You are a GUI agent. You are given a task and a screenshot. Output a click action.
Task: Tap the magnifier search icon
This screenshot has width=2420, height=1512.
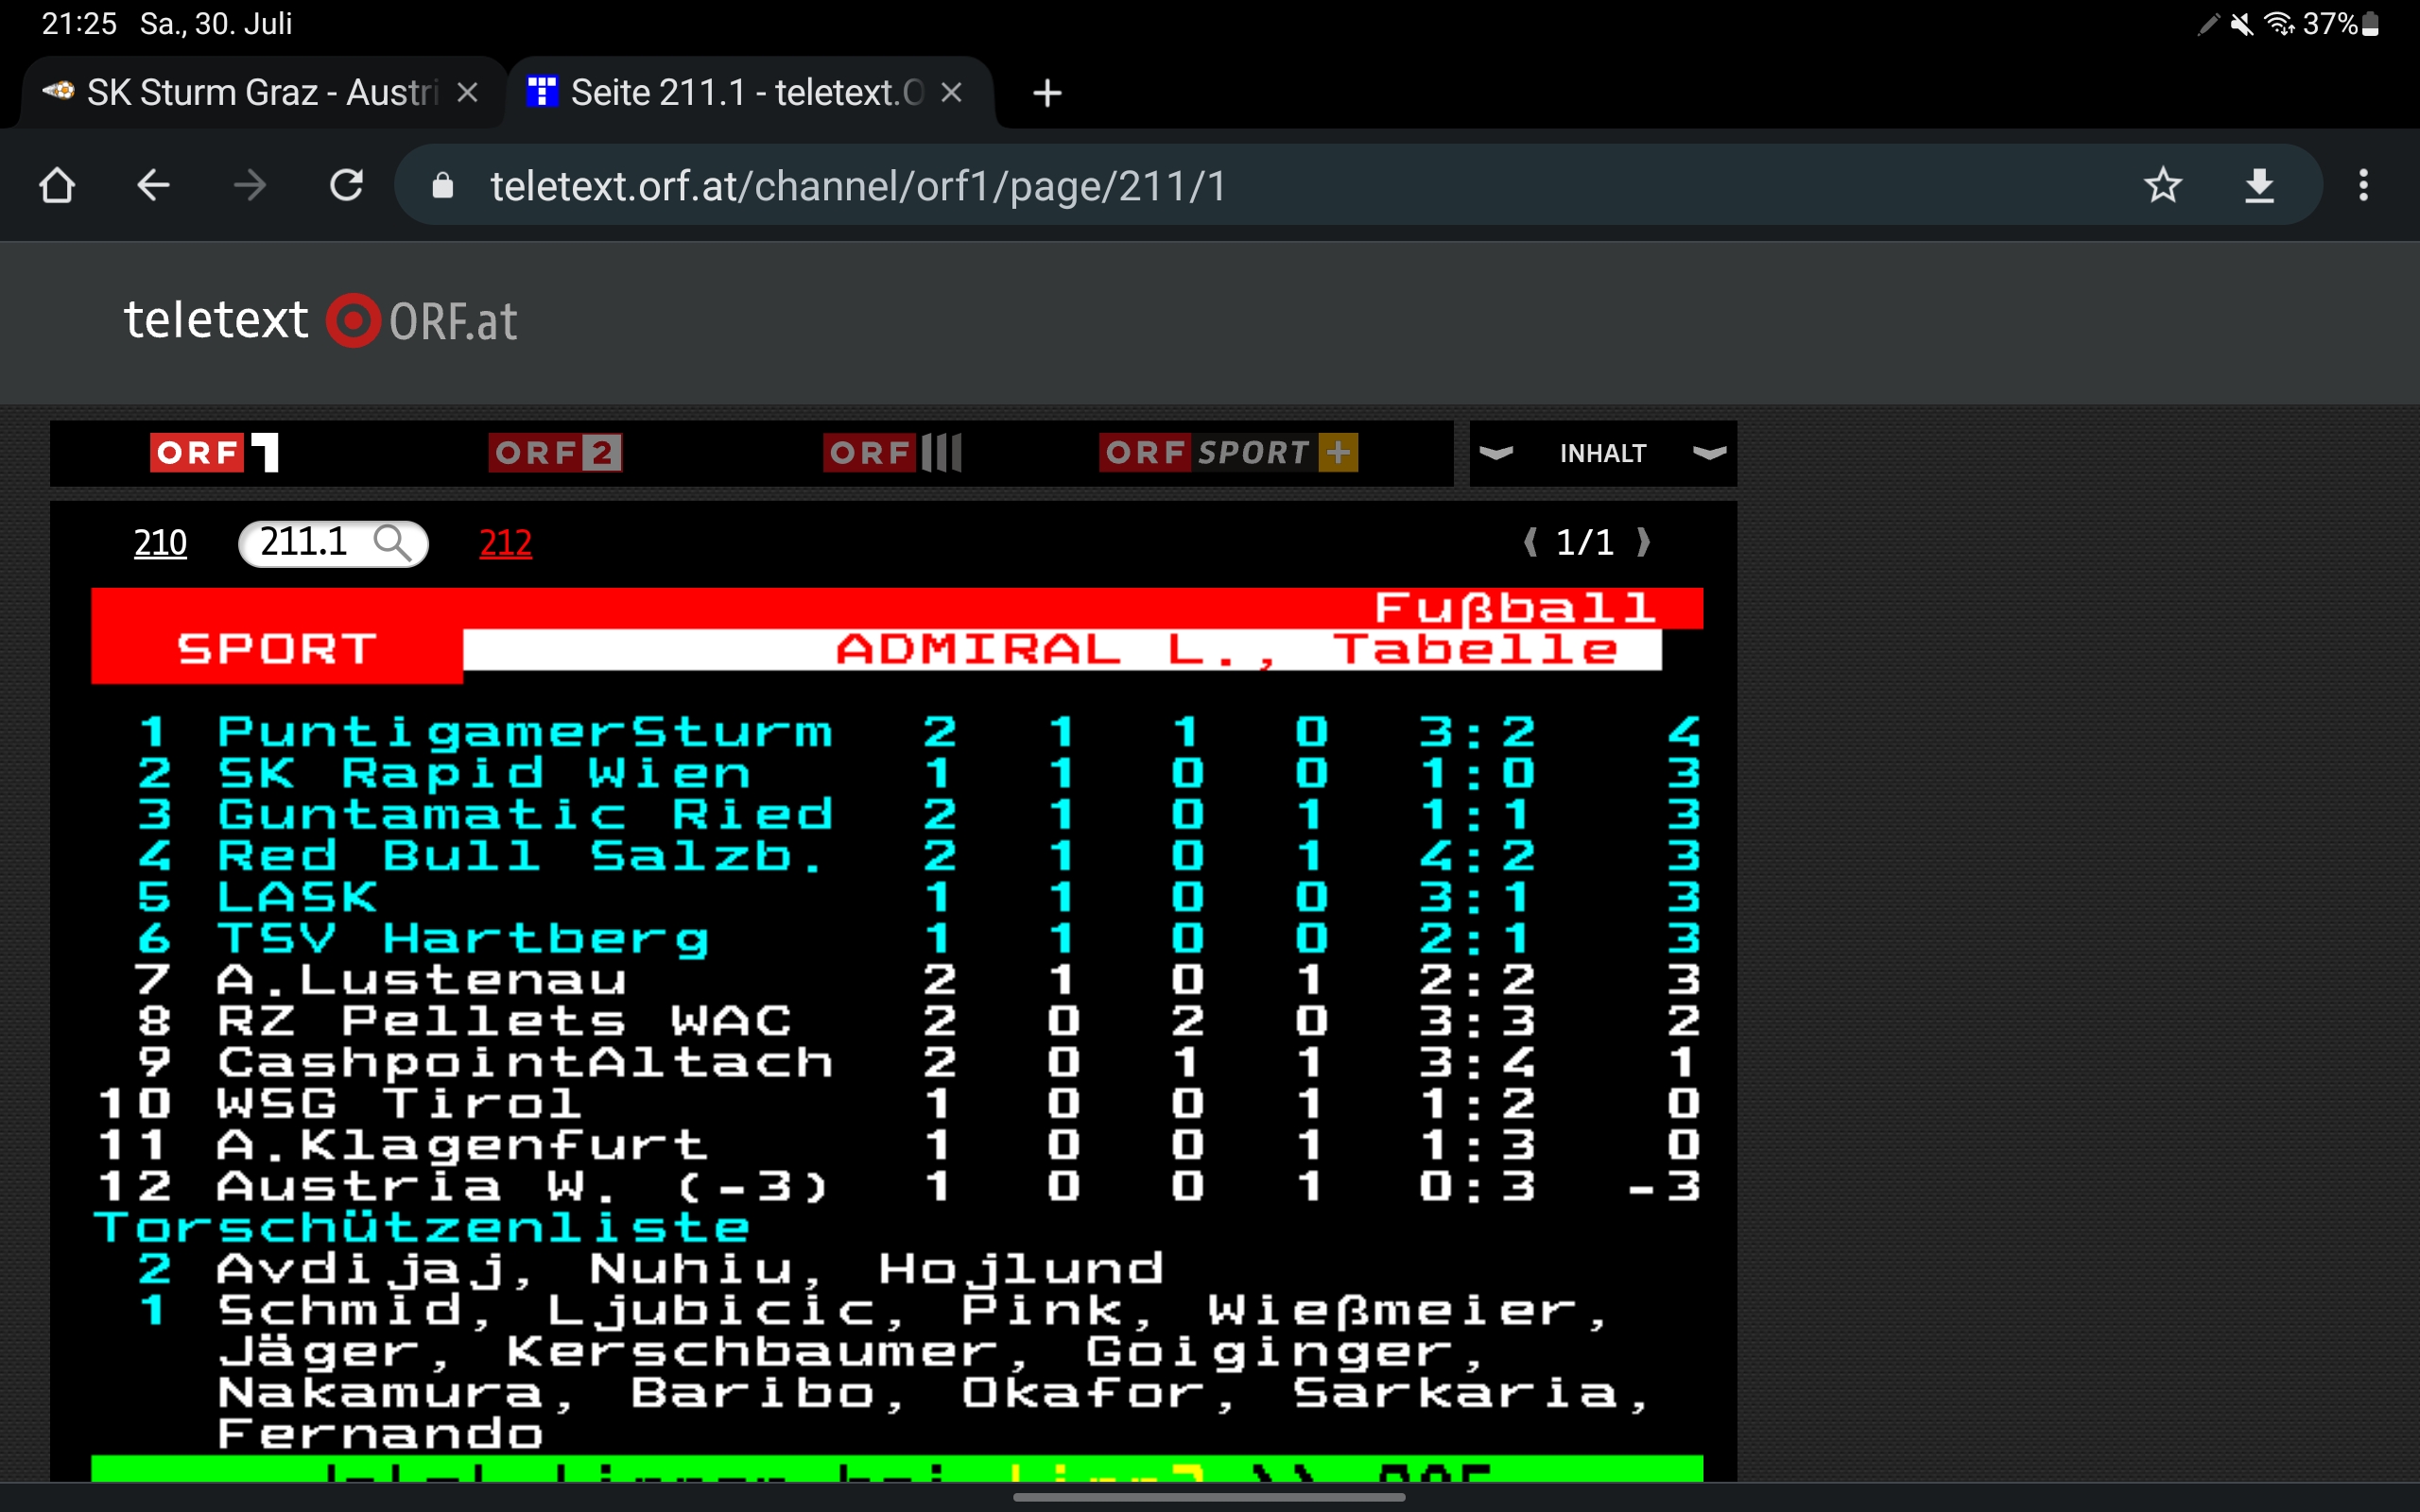pos(392,543)
